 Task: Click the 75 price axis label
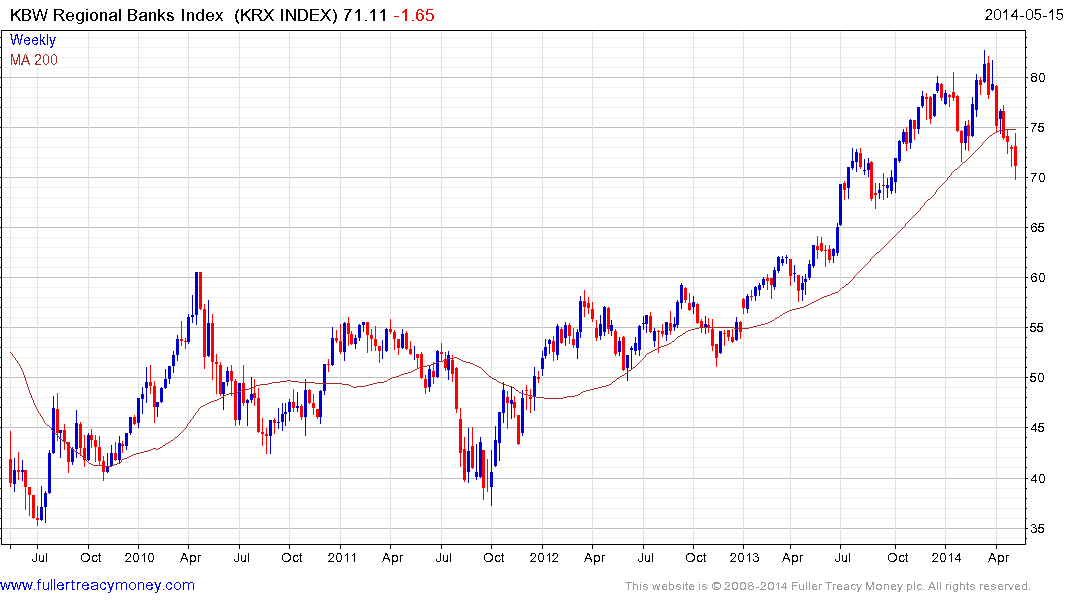1037,128
